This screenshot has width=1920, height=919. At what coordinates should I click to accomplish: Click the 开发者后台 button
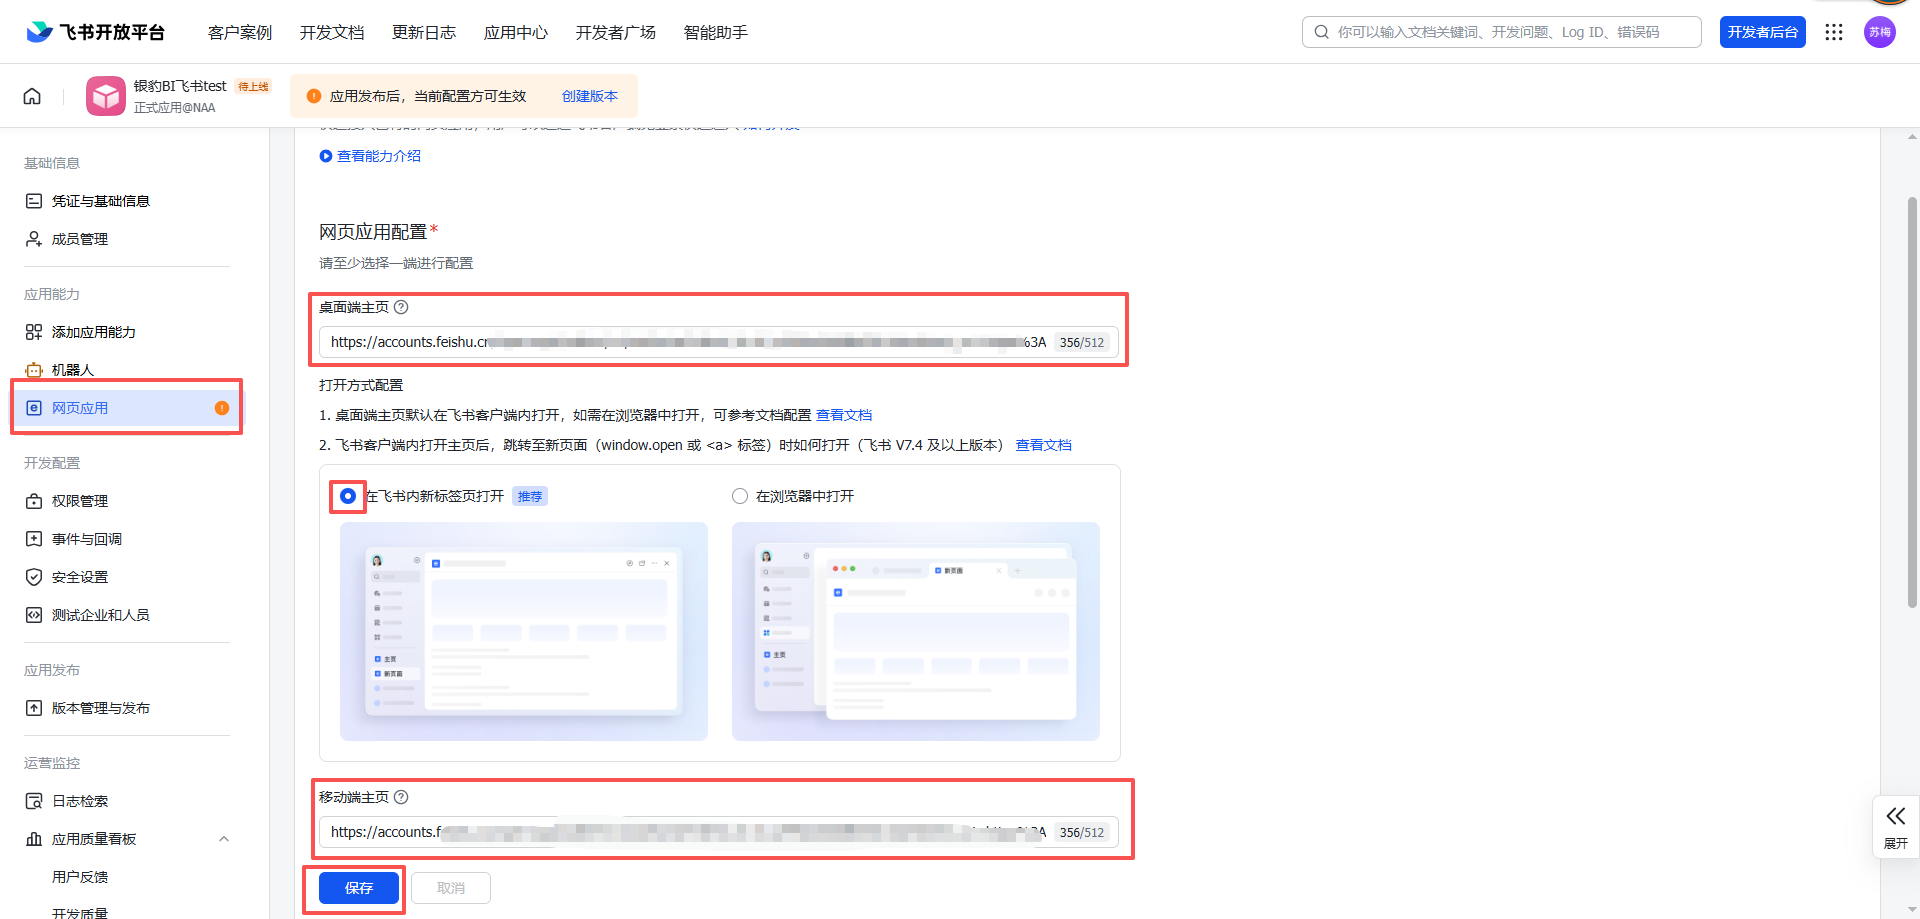[x=1762, y=32]
